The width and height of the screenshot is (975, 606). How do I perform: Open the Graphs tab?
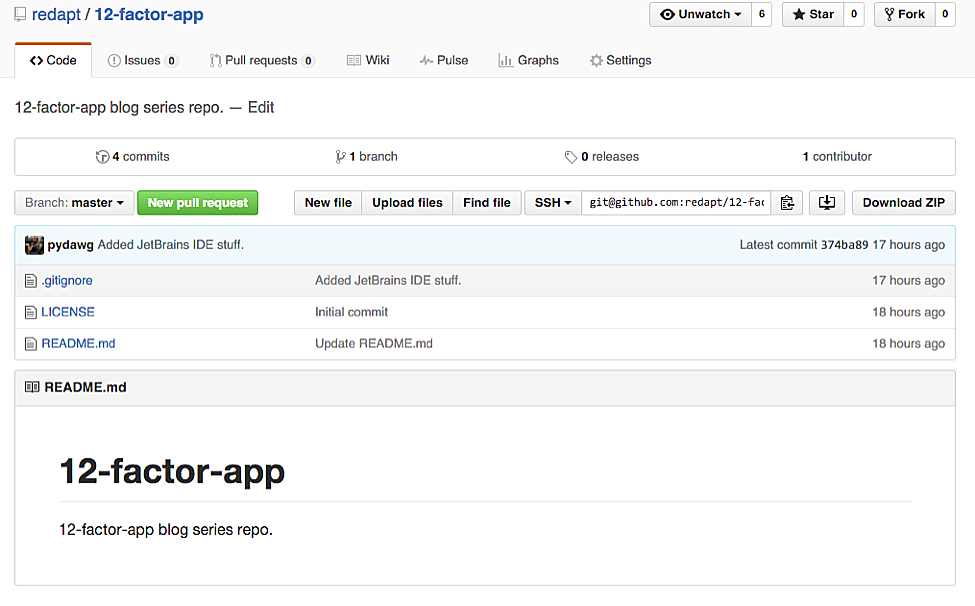click(529, 60)
